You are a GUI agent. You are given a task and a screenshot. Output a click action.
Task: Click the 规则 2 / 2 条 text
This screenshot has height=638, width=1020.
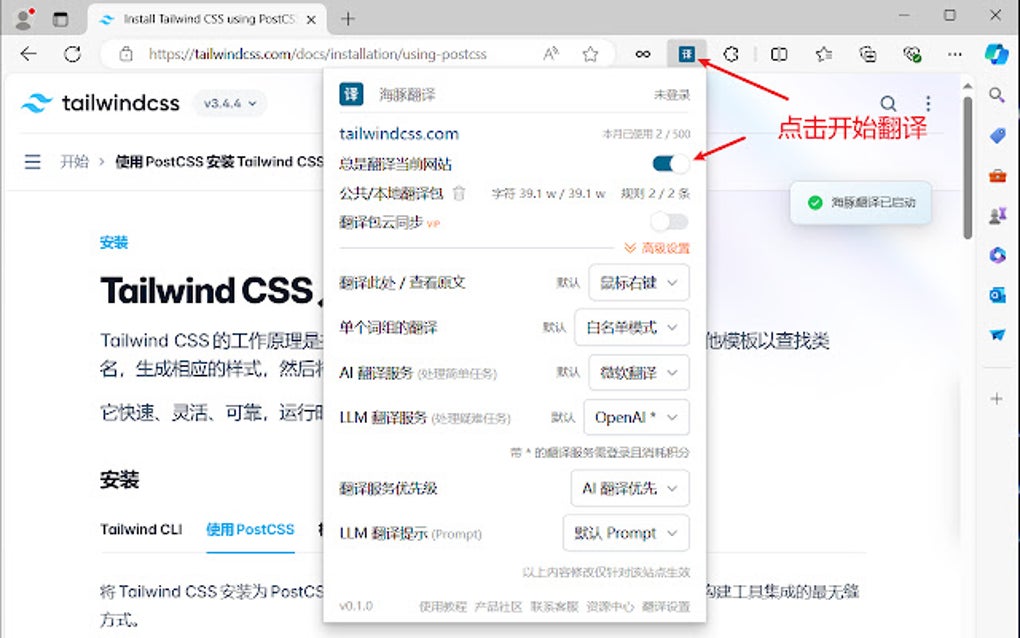tap(655, 193)
